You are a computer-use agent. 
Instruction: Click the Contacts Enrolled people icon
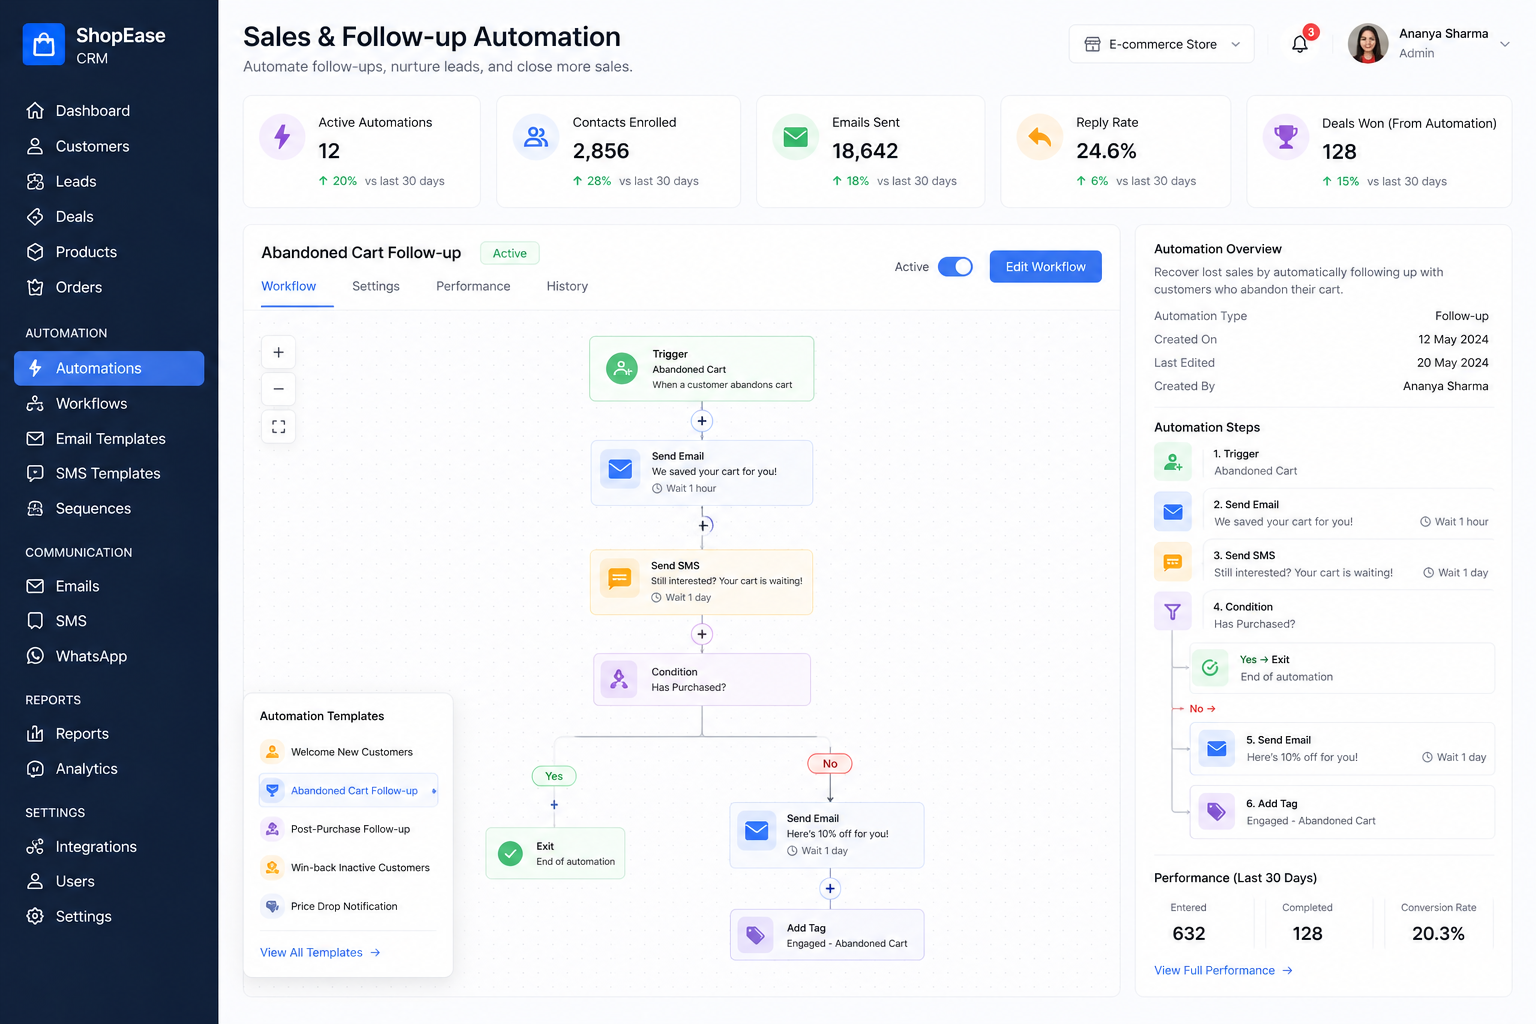(x=536, y=136)
